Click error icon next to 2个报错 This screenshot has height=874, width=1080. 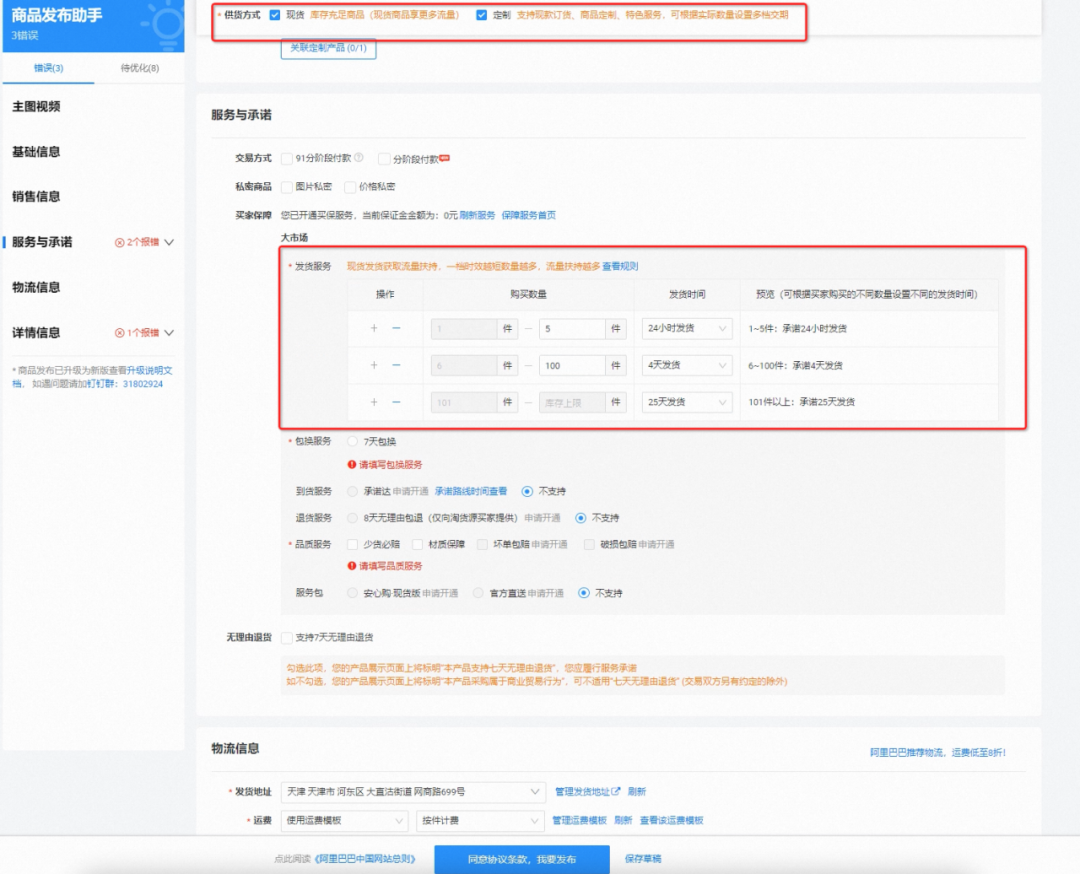click(120, 242)
